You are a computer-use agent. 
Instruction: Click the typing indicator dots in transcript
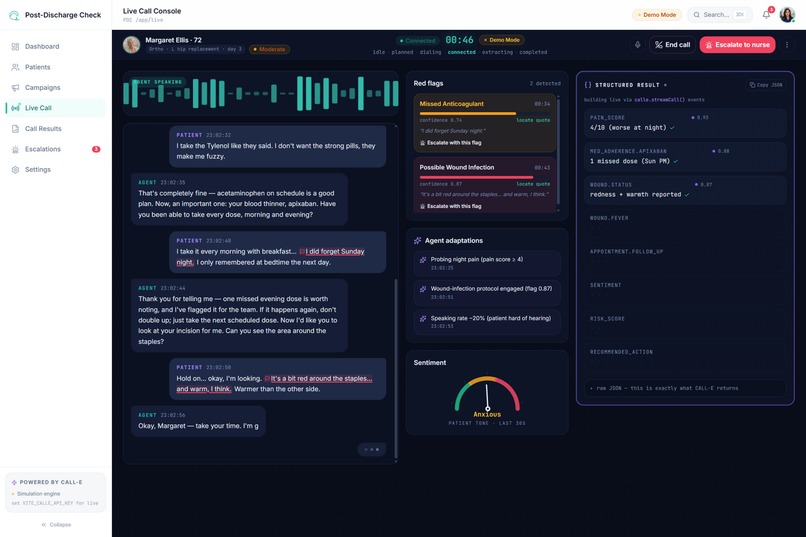[372, 450]
